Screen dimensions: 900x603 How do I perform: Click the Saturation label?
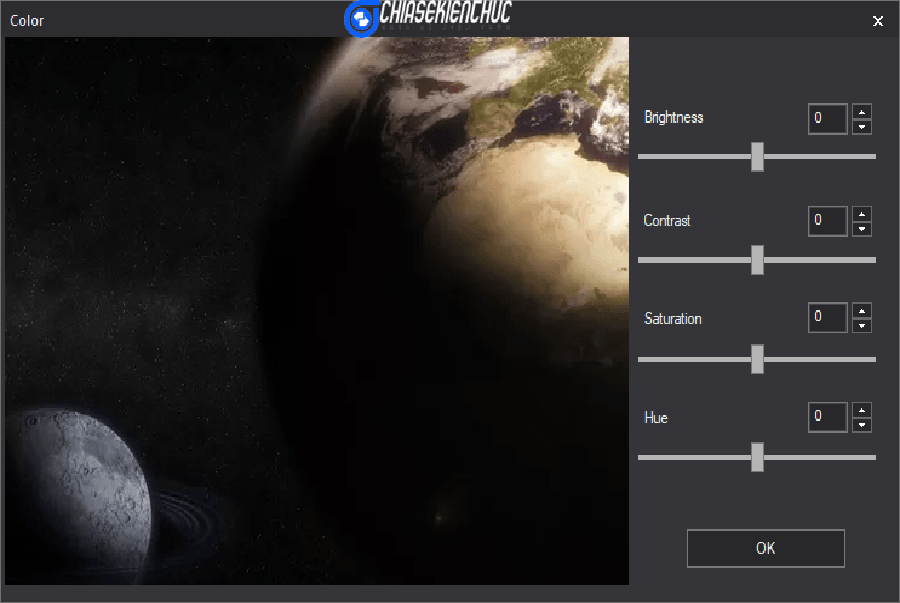click(673, 319)
